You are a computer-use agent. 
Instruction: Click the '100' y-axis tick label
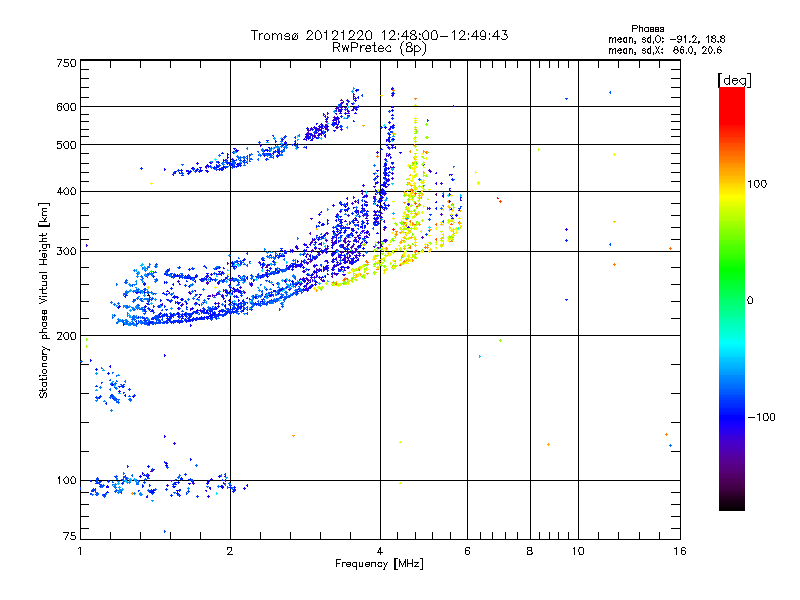point(66,480)
